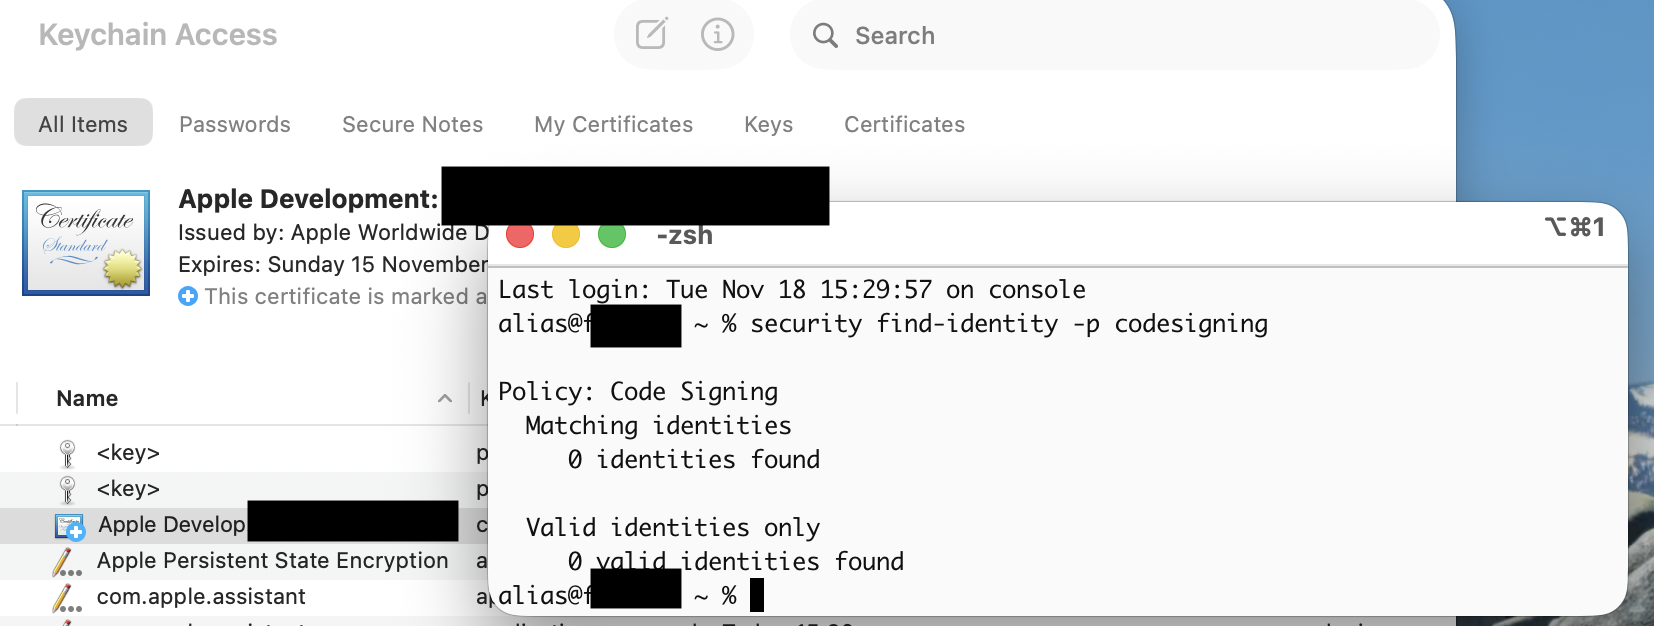Viewport: 1654px width, 626px height.
Task: Switch to the Keys tab
Action: 768,124
